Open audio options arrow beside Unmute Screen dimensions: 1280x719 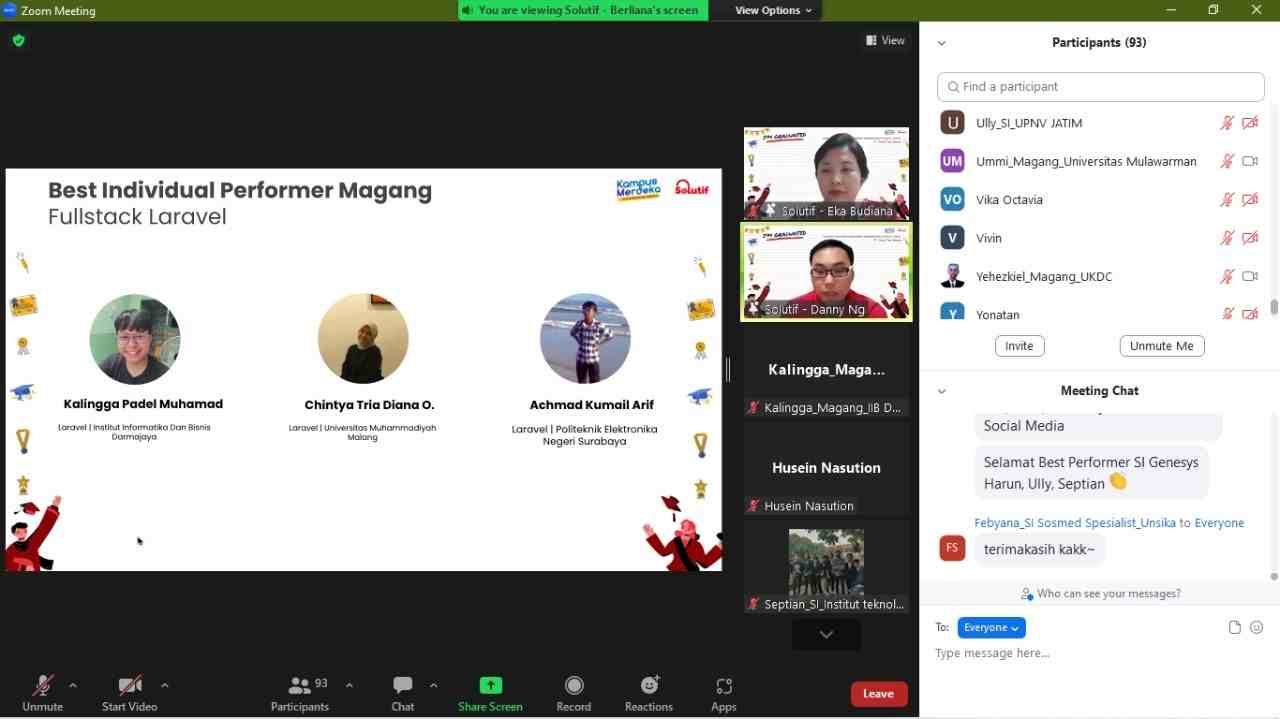pos(73,685)
